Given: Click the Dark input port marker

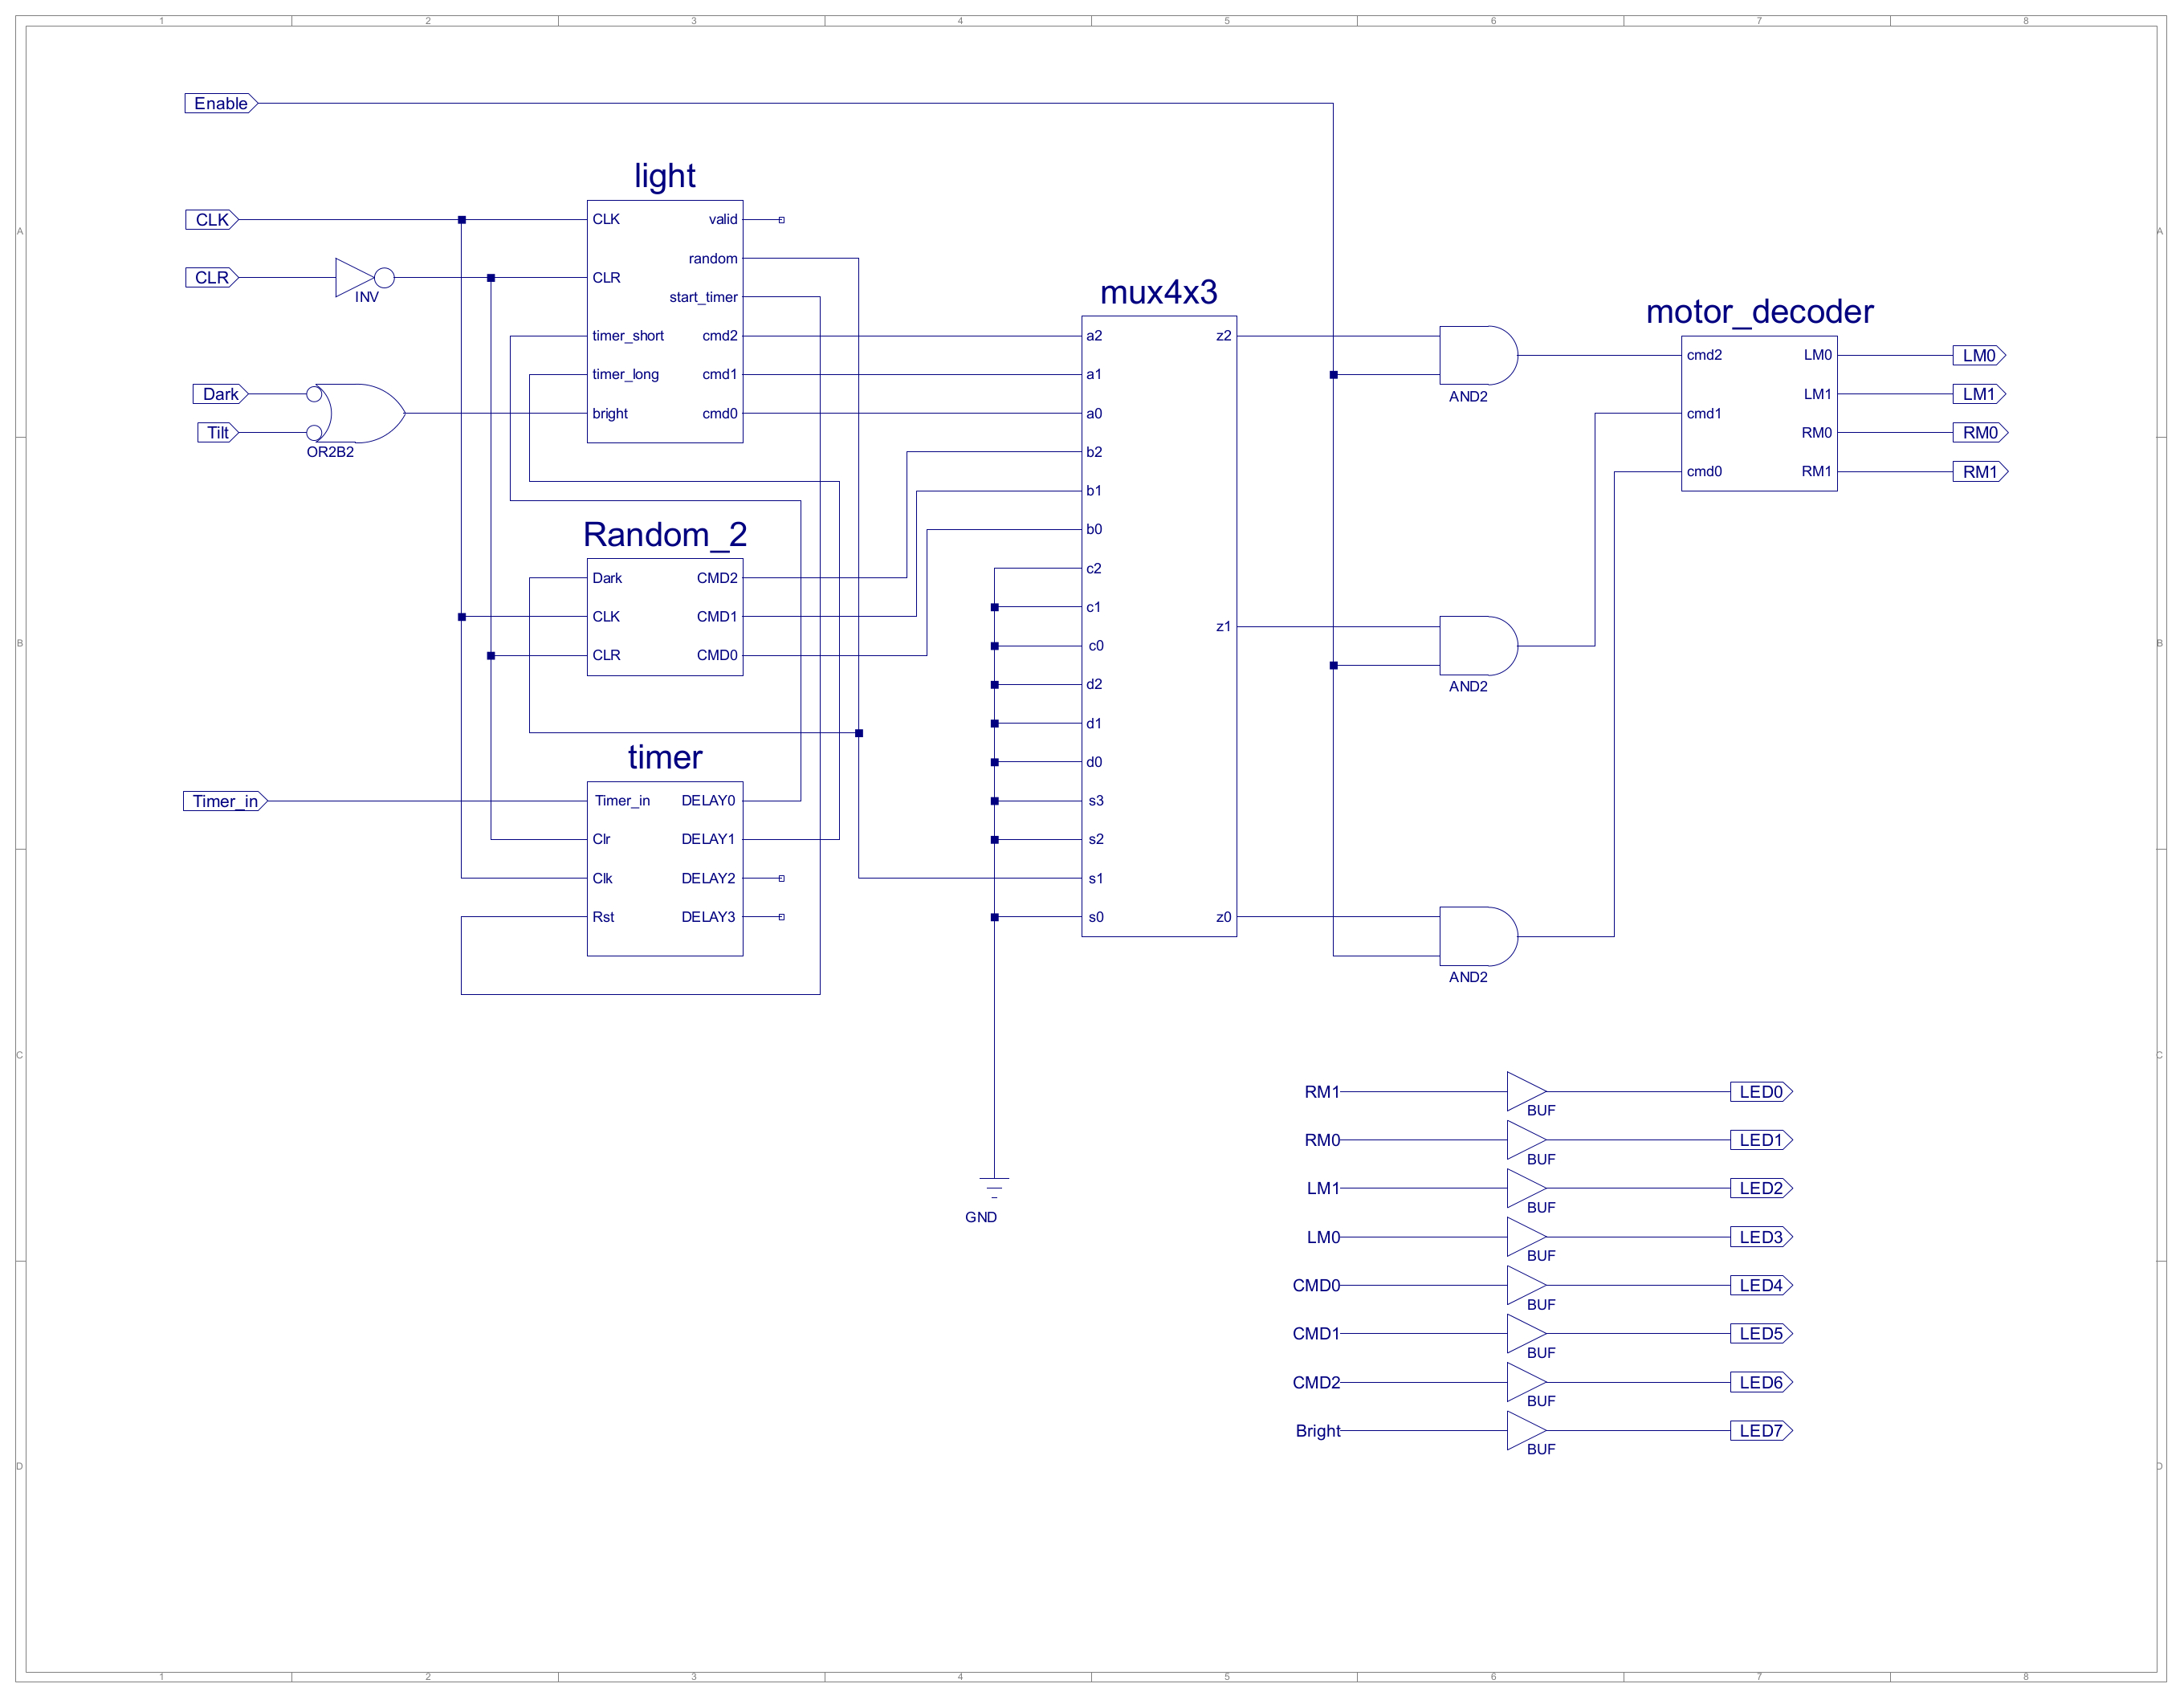Looking at the screenshot, I should click(x=220, y=394).
